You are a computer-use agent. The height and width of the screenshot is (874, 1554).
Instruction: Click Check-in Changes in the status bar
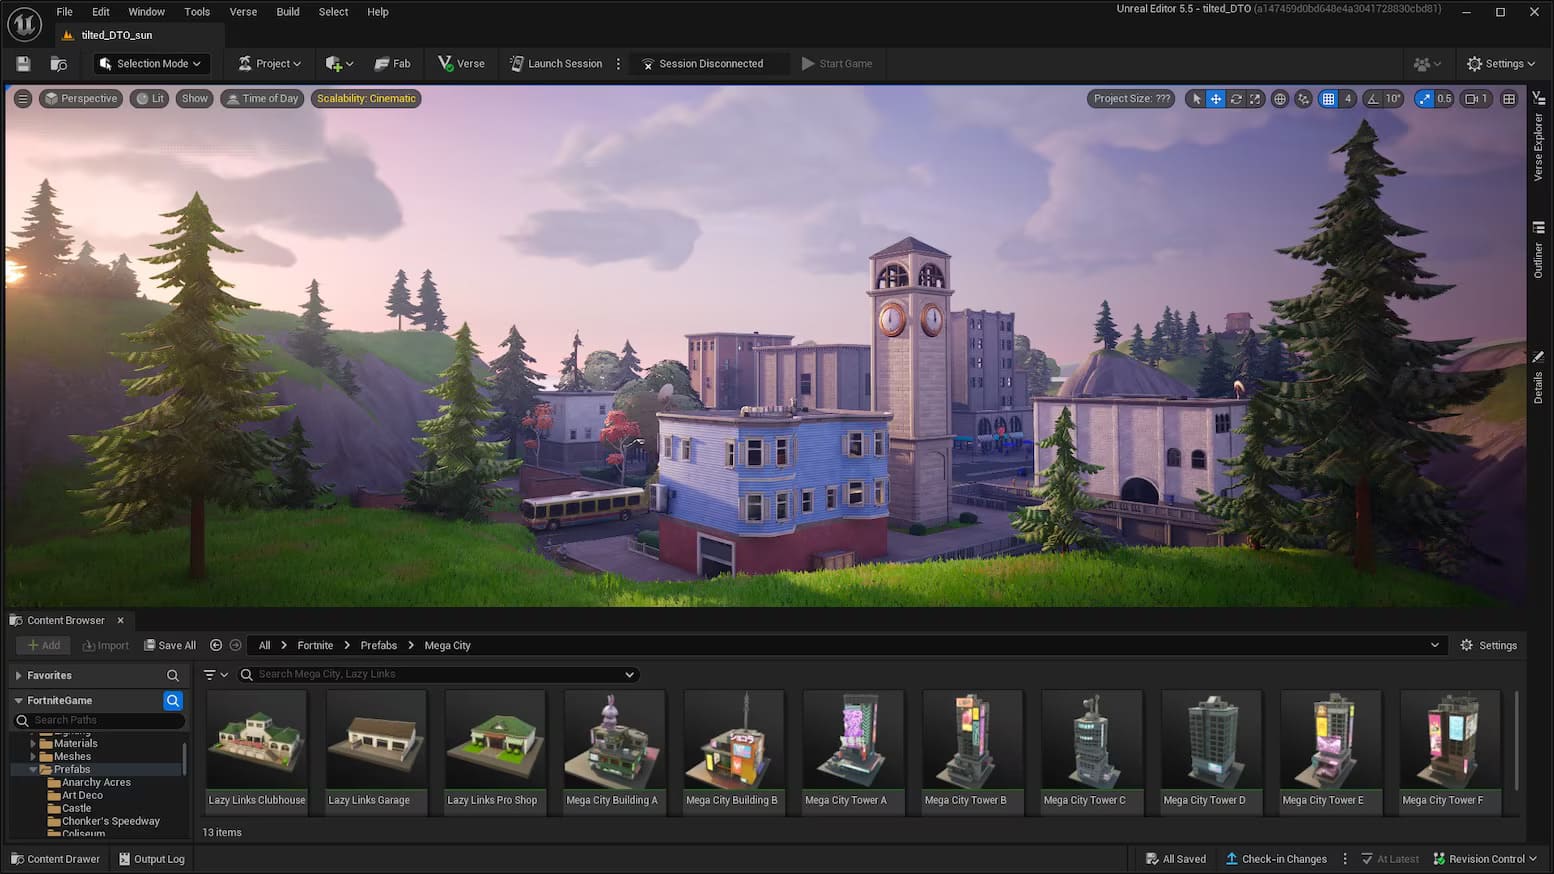pyautogui.click(x=1277, y=858)
